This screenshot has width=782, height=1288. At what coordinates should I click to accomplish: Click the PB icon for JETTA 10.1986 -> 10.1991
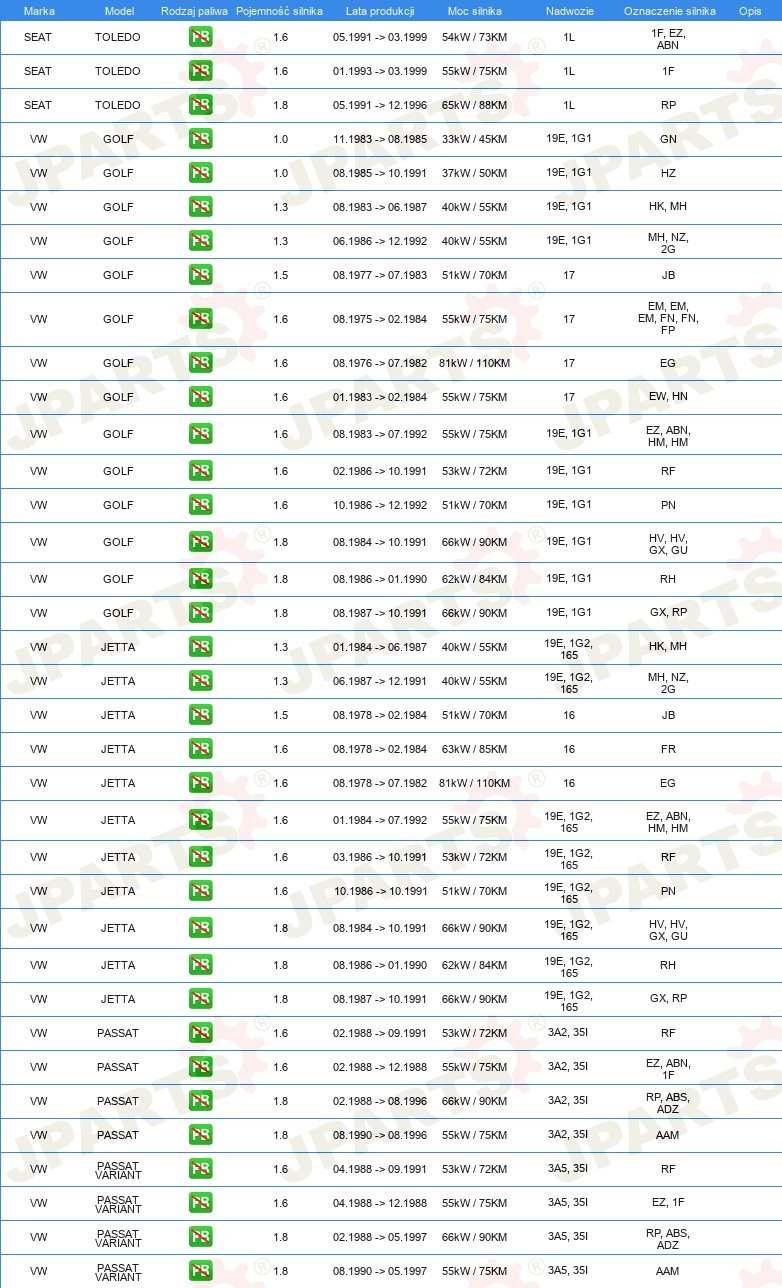(200, 891)
